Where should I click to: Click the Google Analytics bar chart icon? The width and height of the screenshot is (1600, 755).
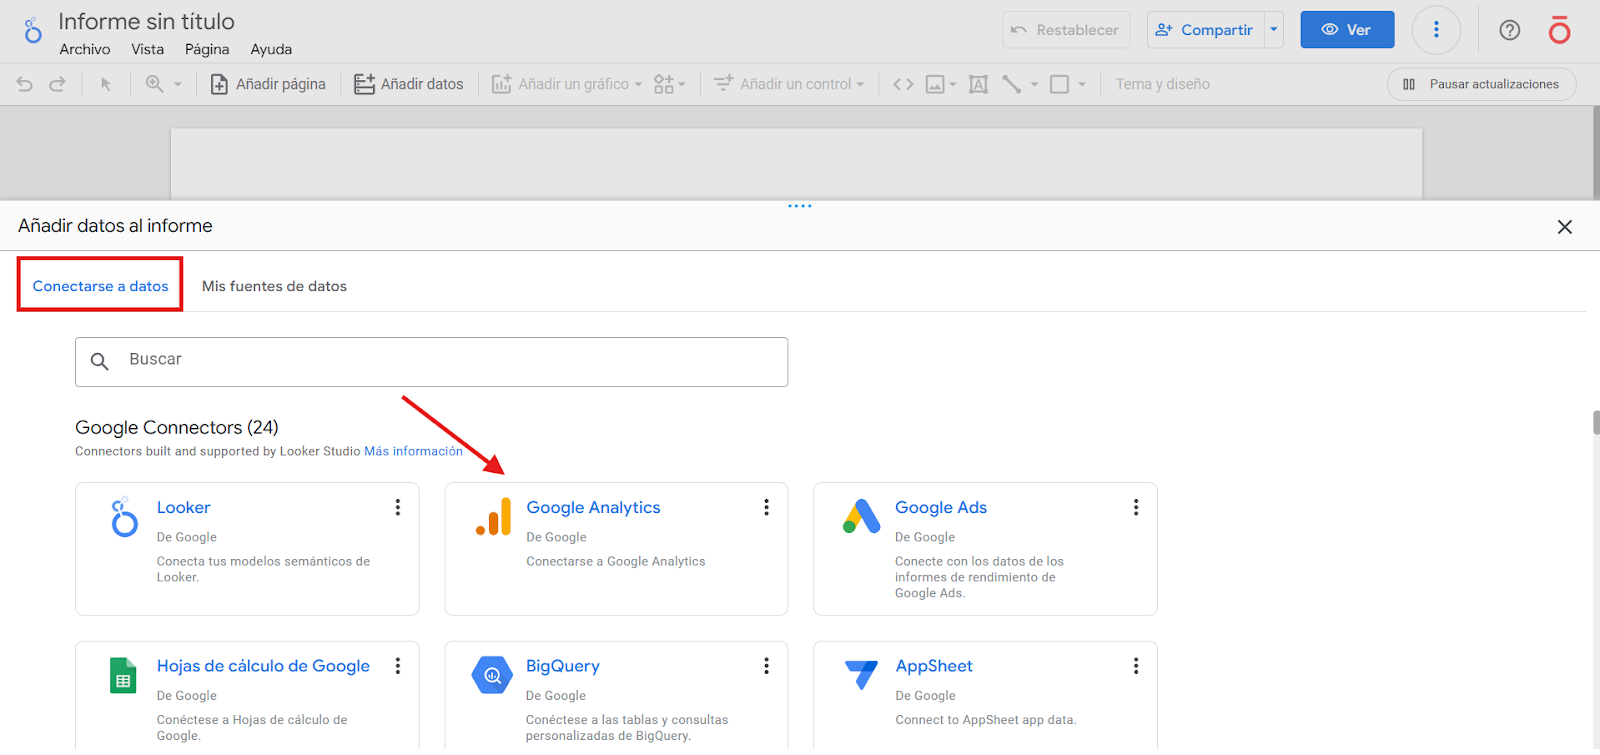coord(493,517)
